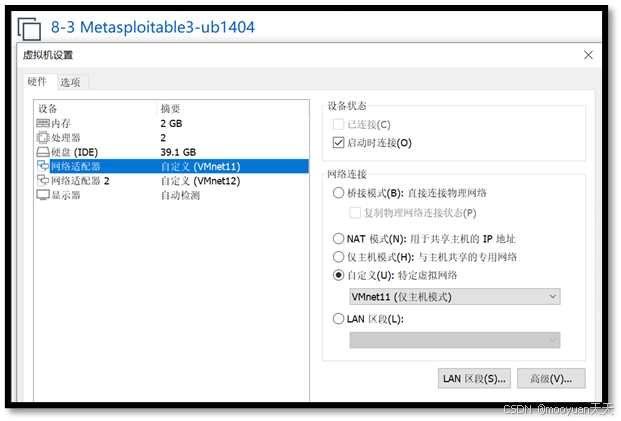Select 仅主机模式(H) radio button

coord(338,257)
